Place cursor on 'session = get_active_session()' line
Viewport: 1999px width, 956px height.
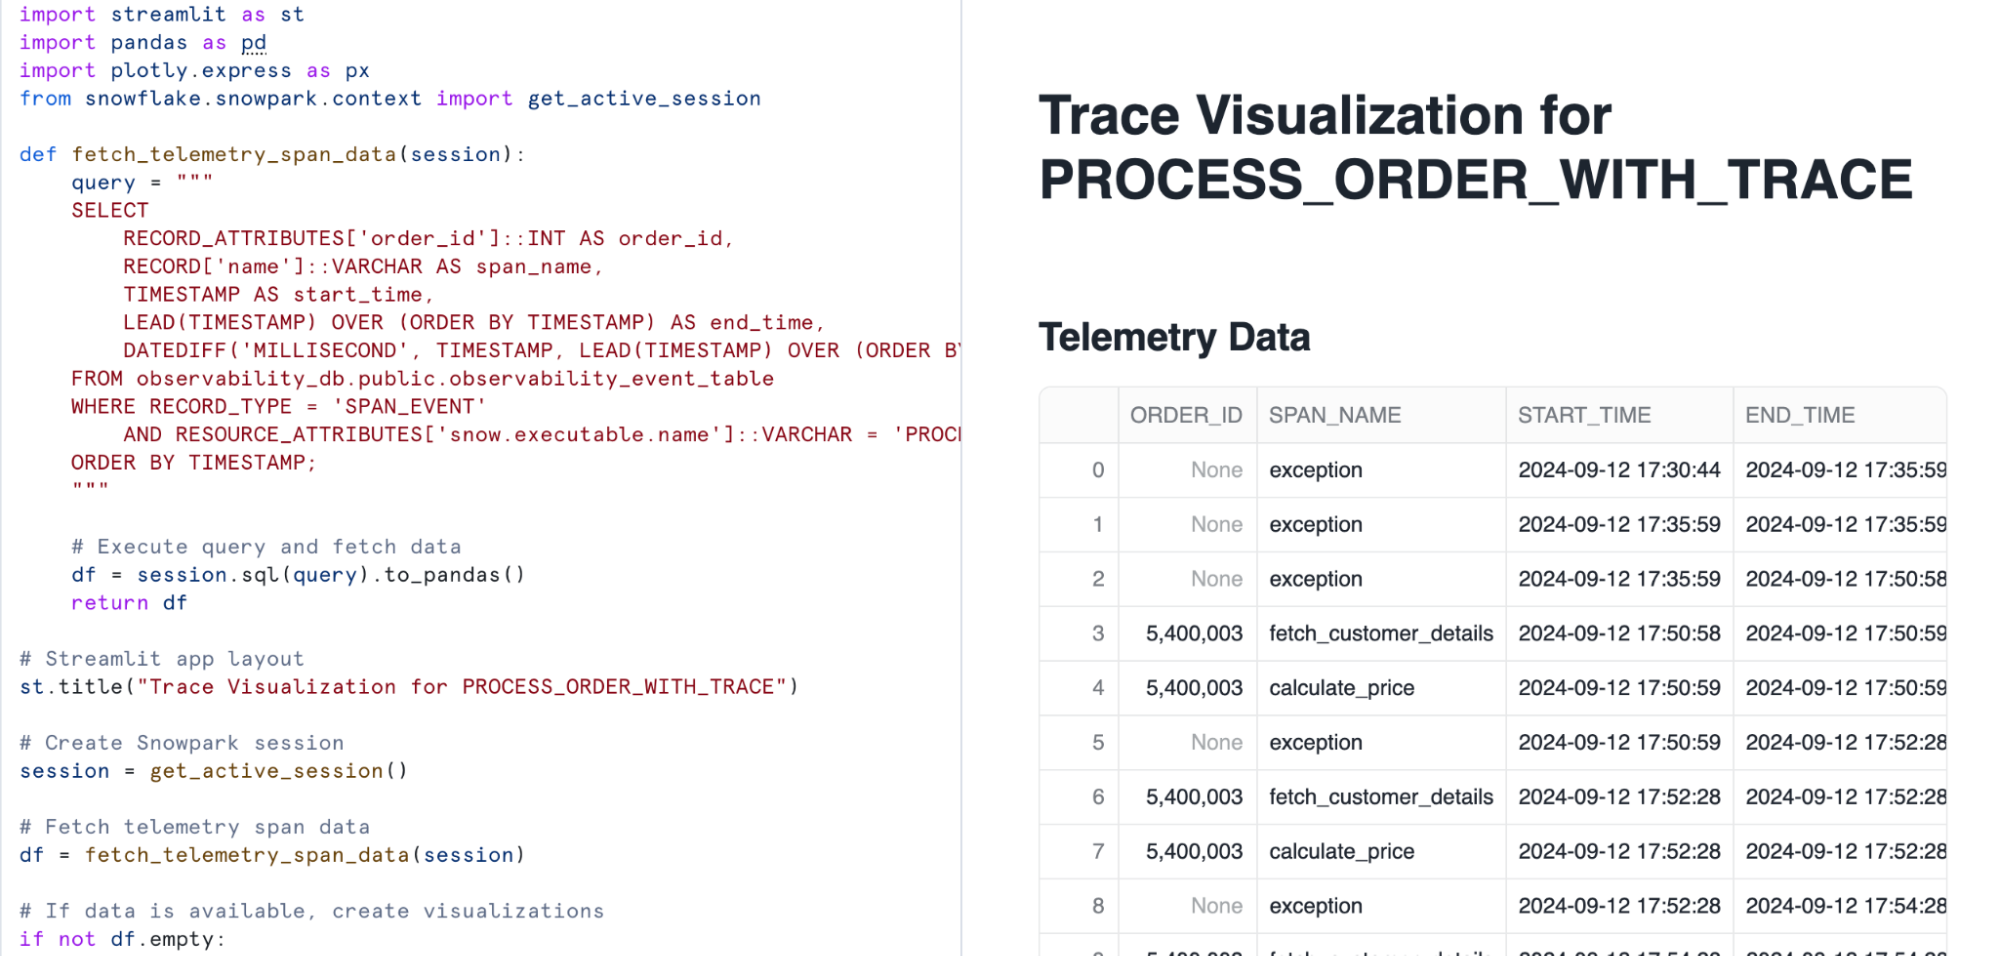213,771
